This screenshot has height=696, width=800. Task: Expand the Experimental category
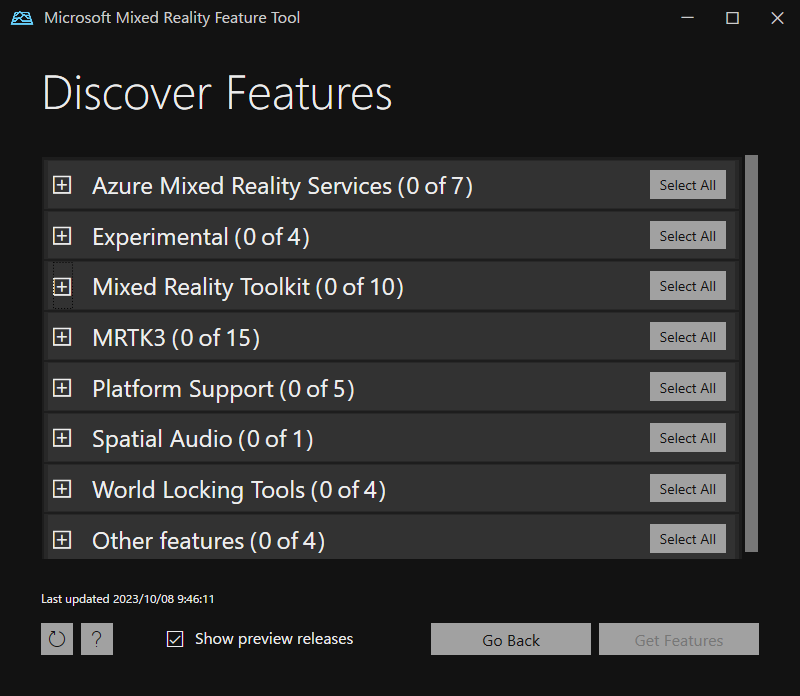tap(62, 236)
